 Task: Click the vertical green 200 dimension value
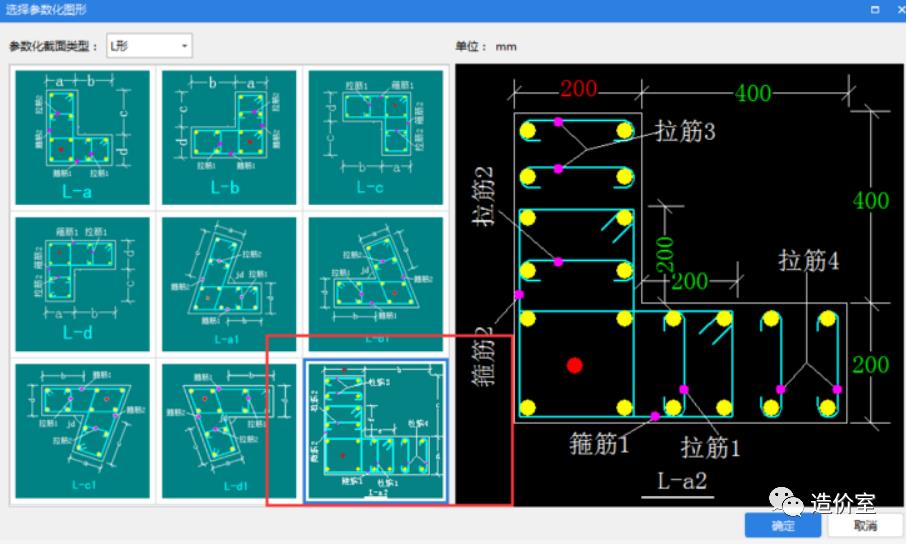(x=664, y=254)
